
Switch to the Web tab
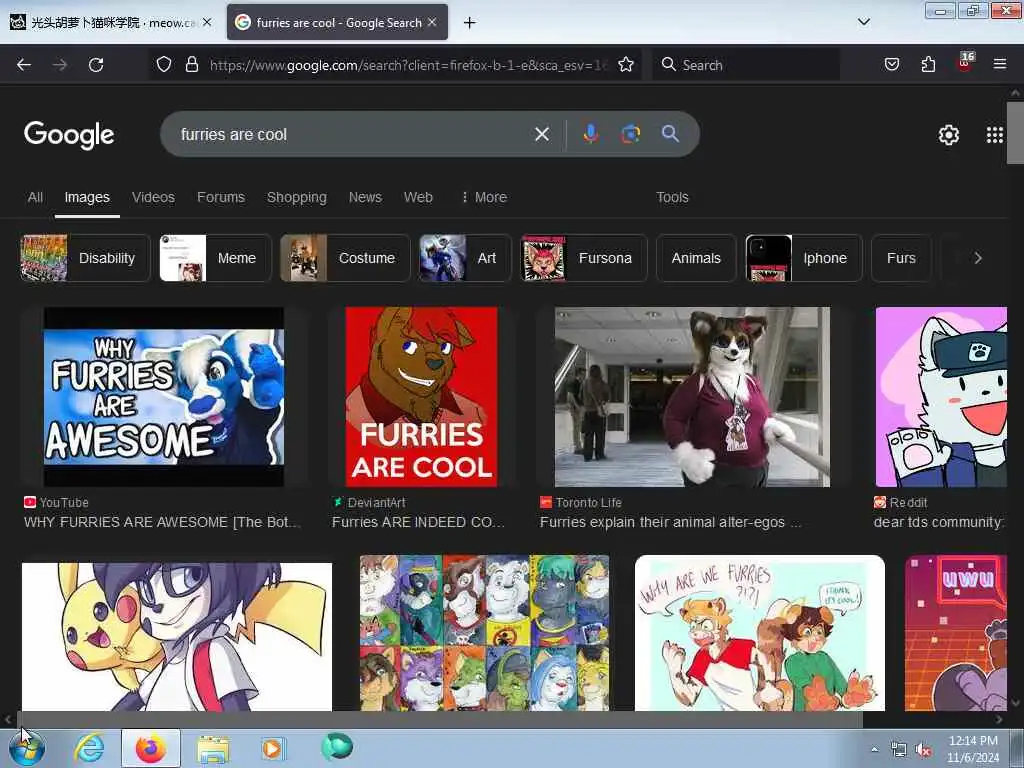pyautogui.click(x=418, y=197)
